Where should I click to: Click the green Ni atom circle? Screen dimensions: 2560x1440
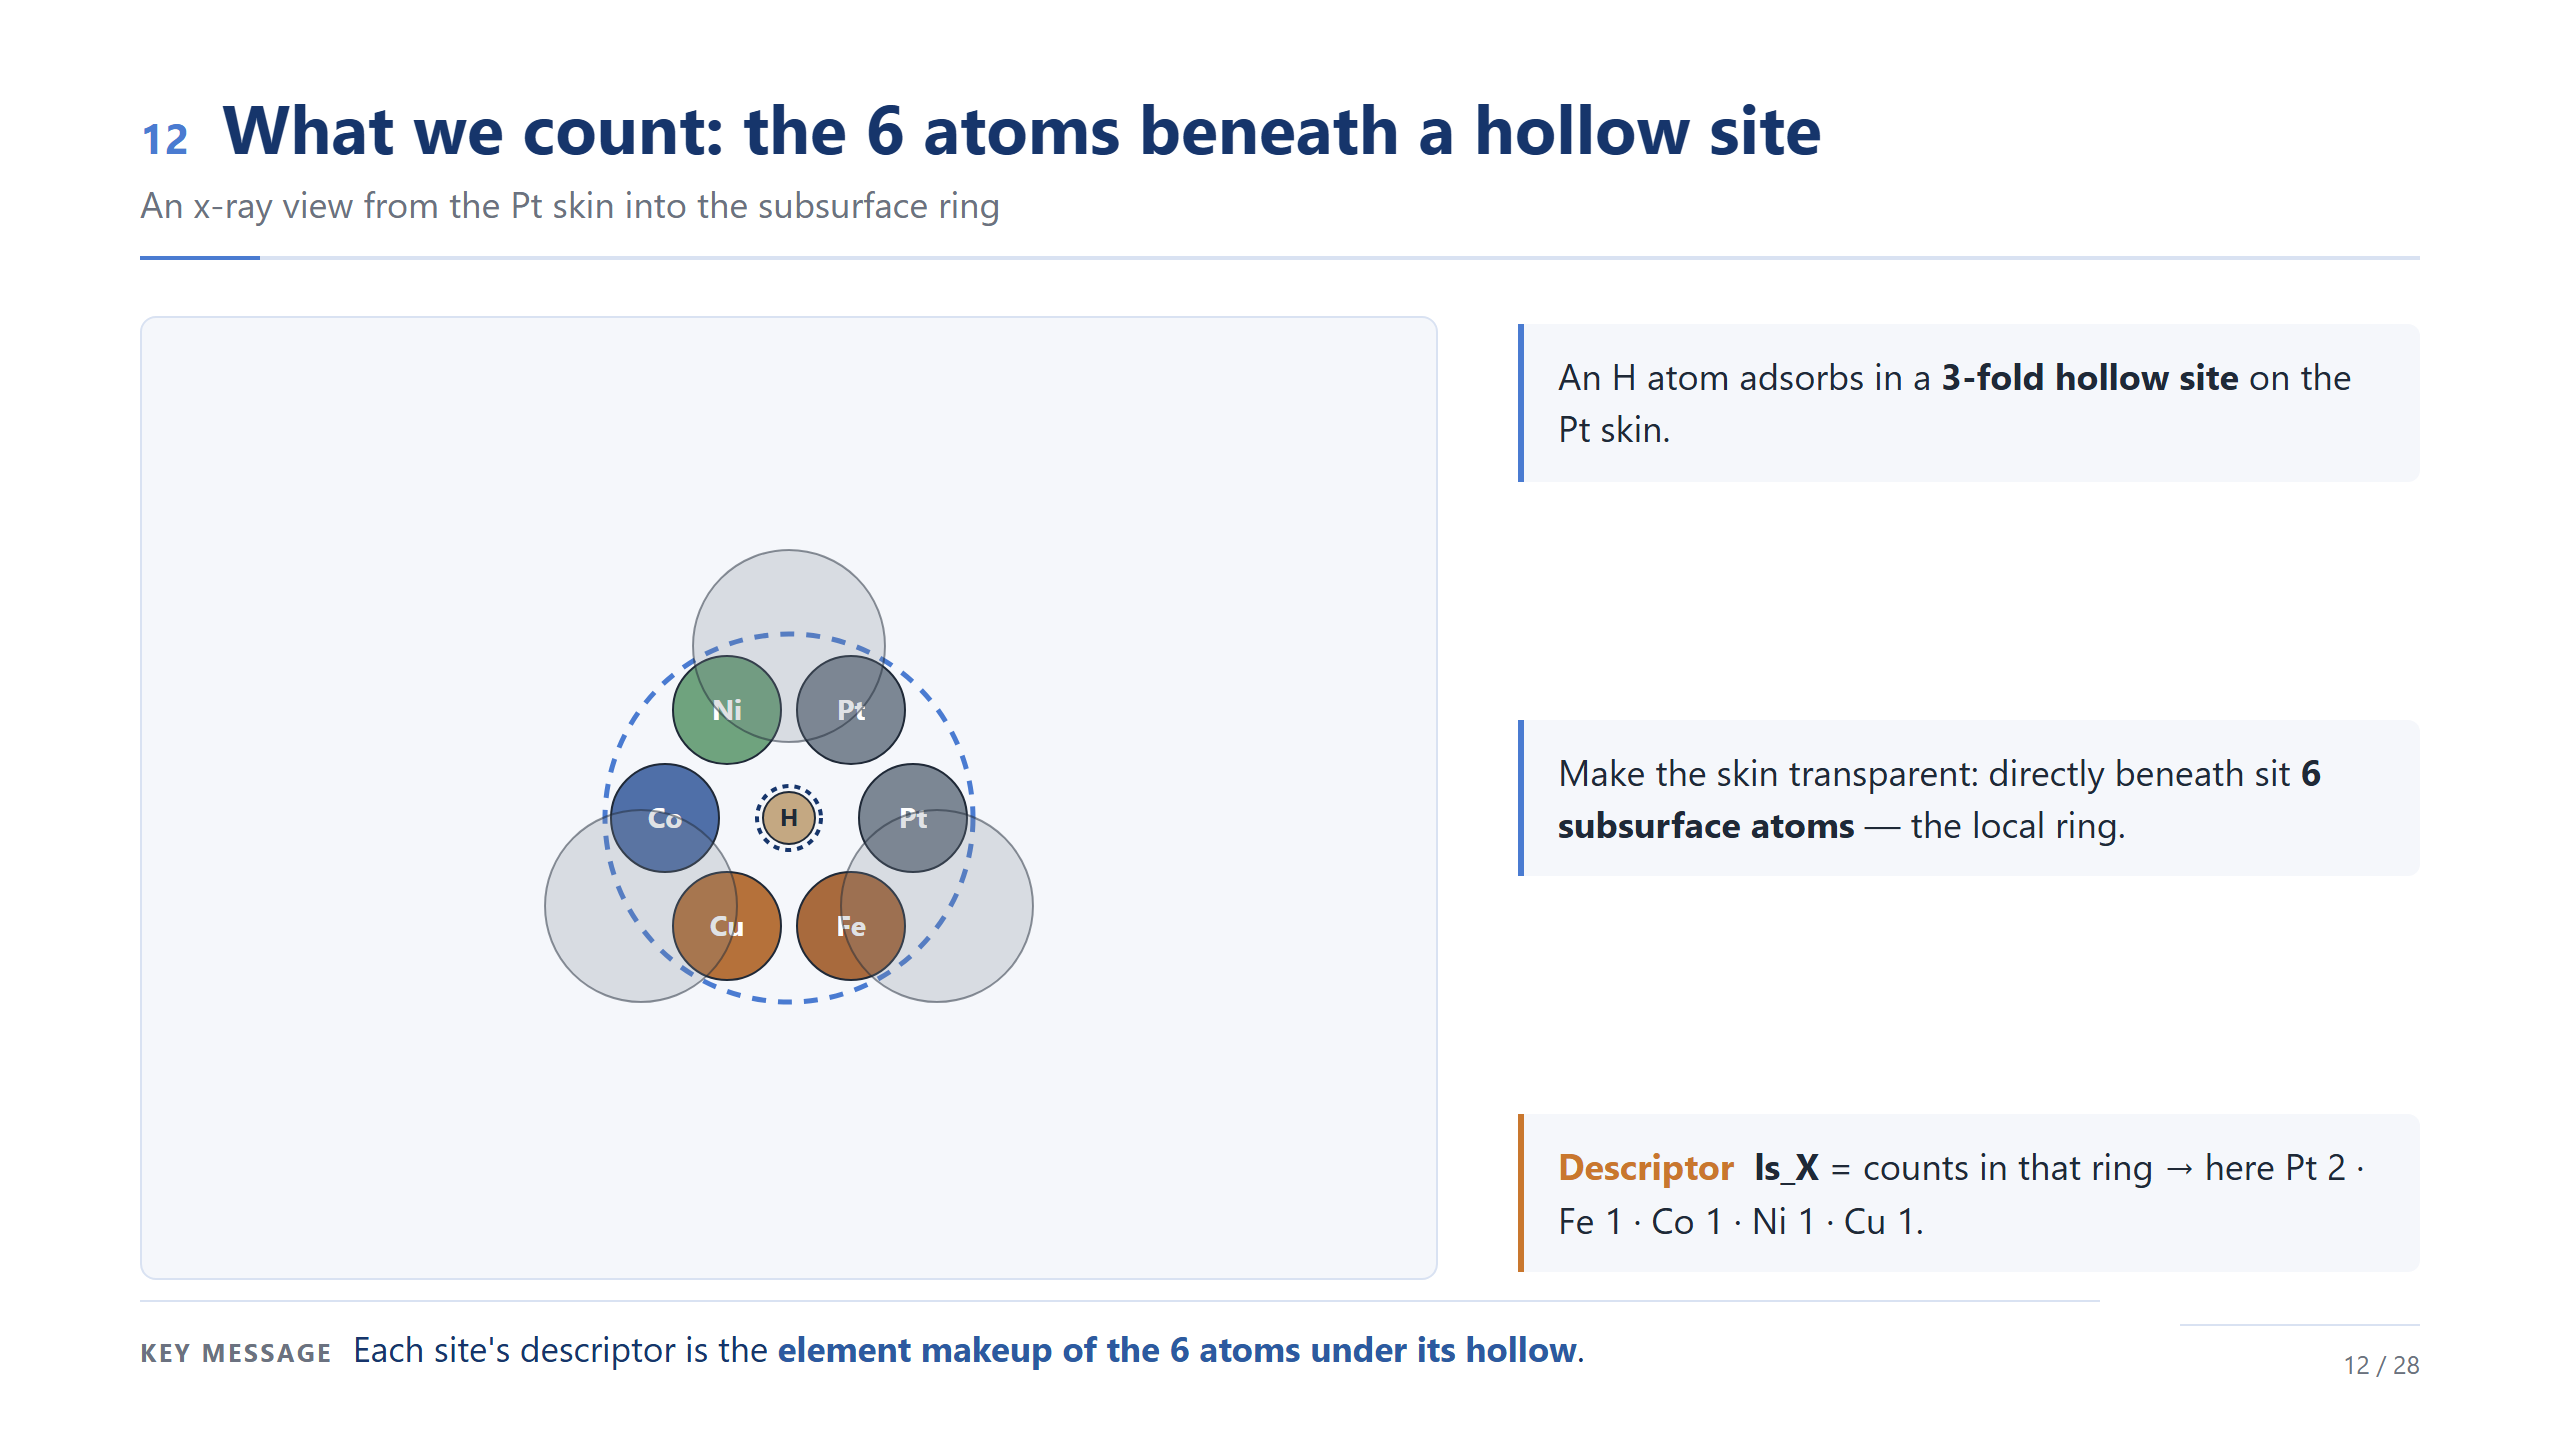click(726, 710)
